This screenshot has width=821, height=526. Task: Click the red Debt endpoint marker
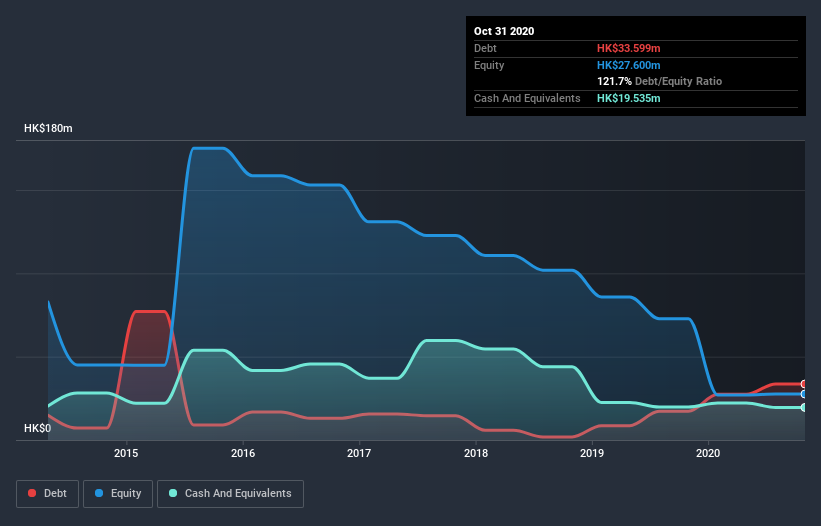pos(804,384)
